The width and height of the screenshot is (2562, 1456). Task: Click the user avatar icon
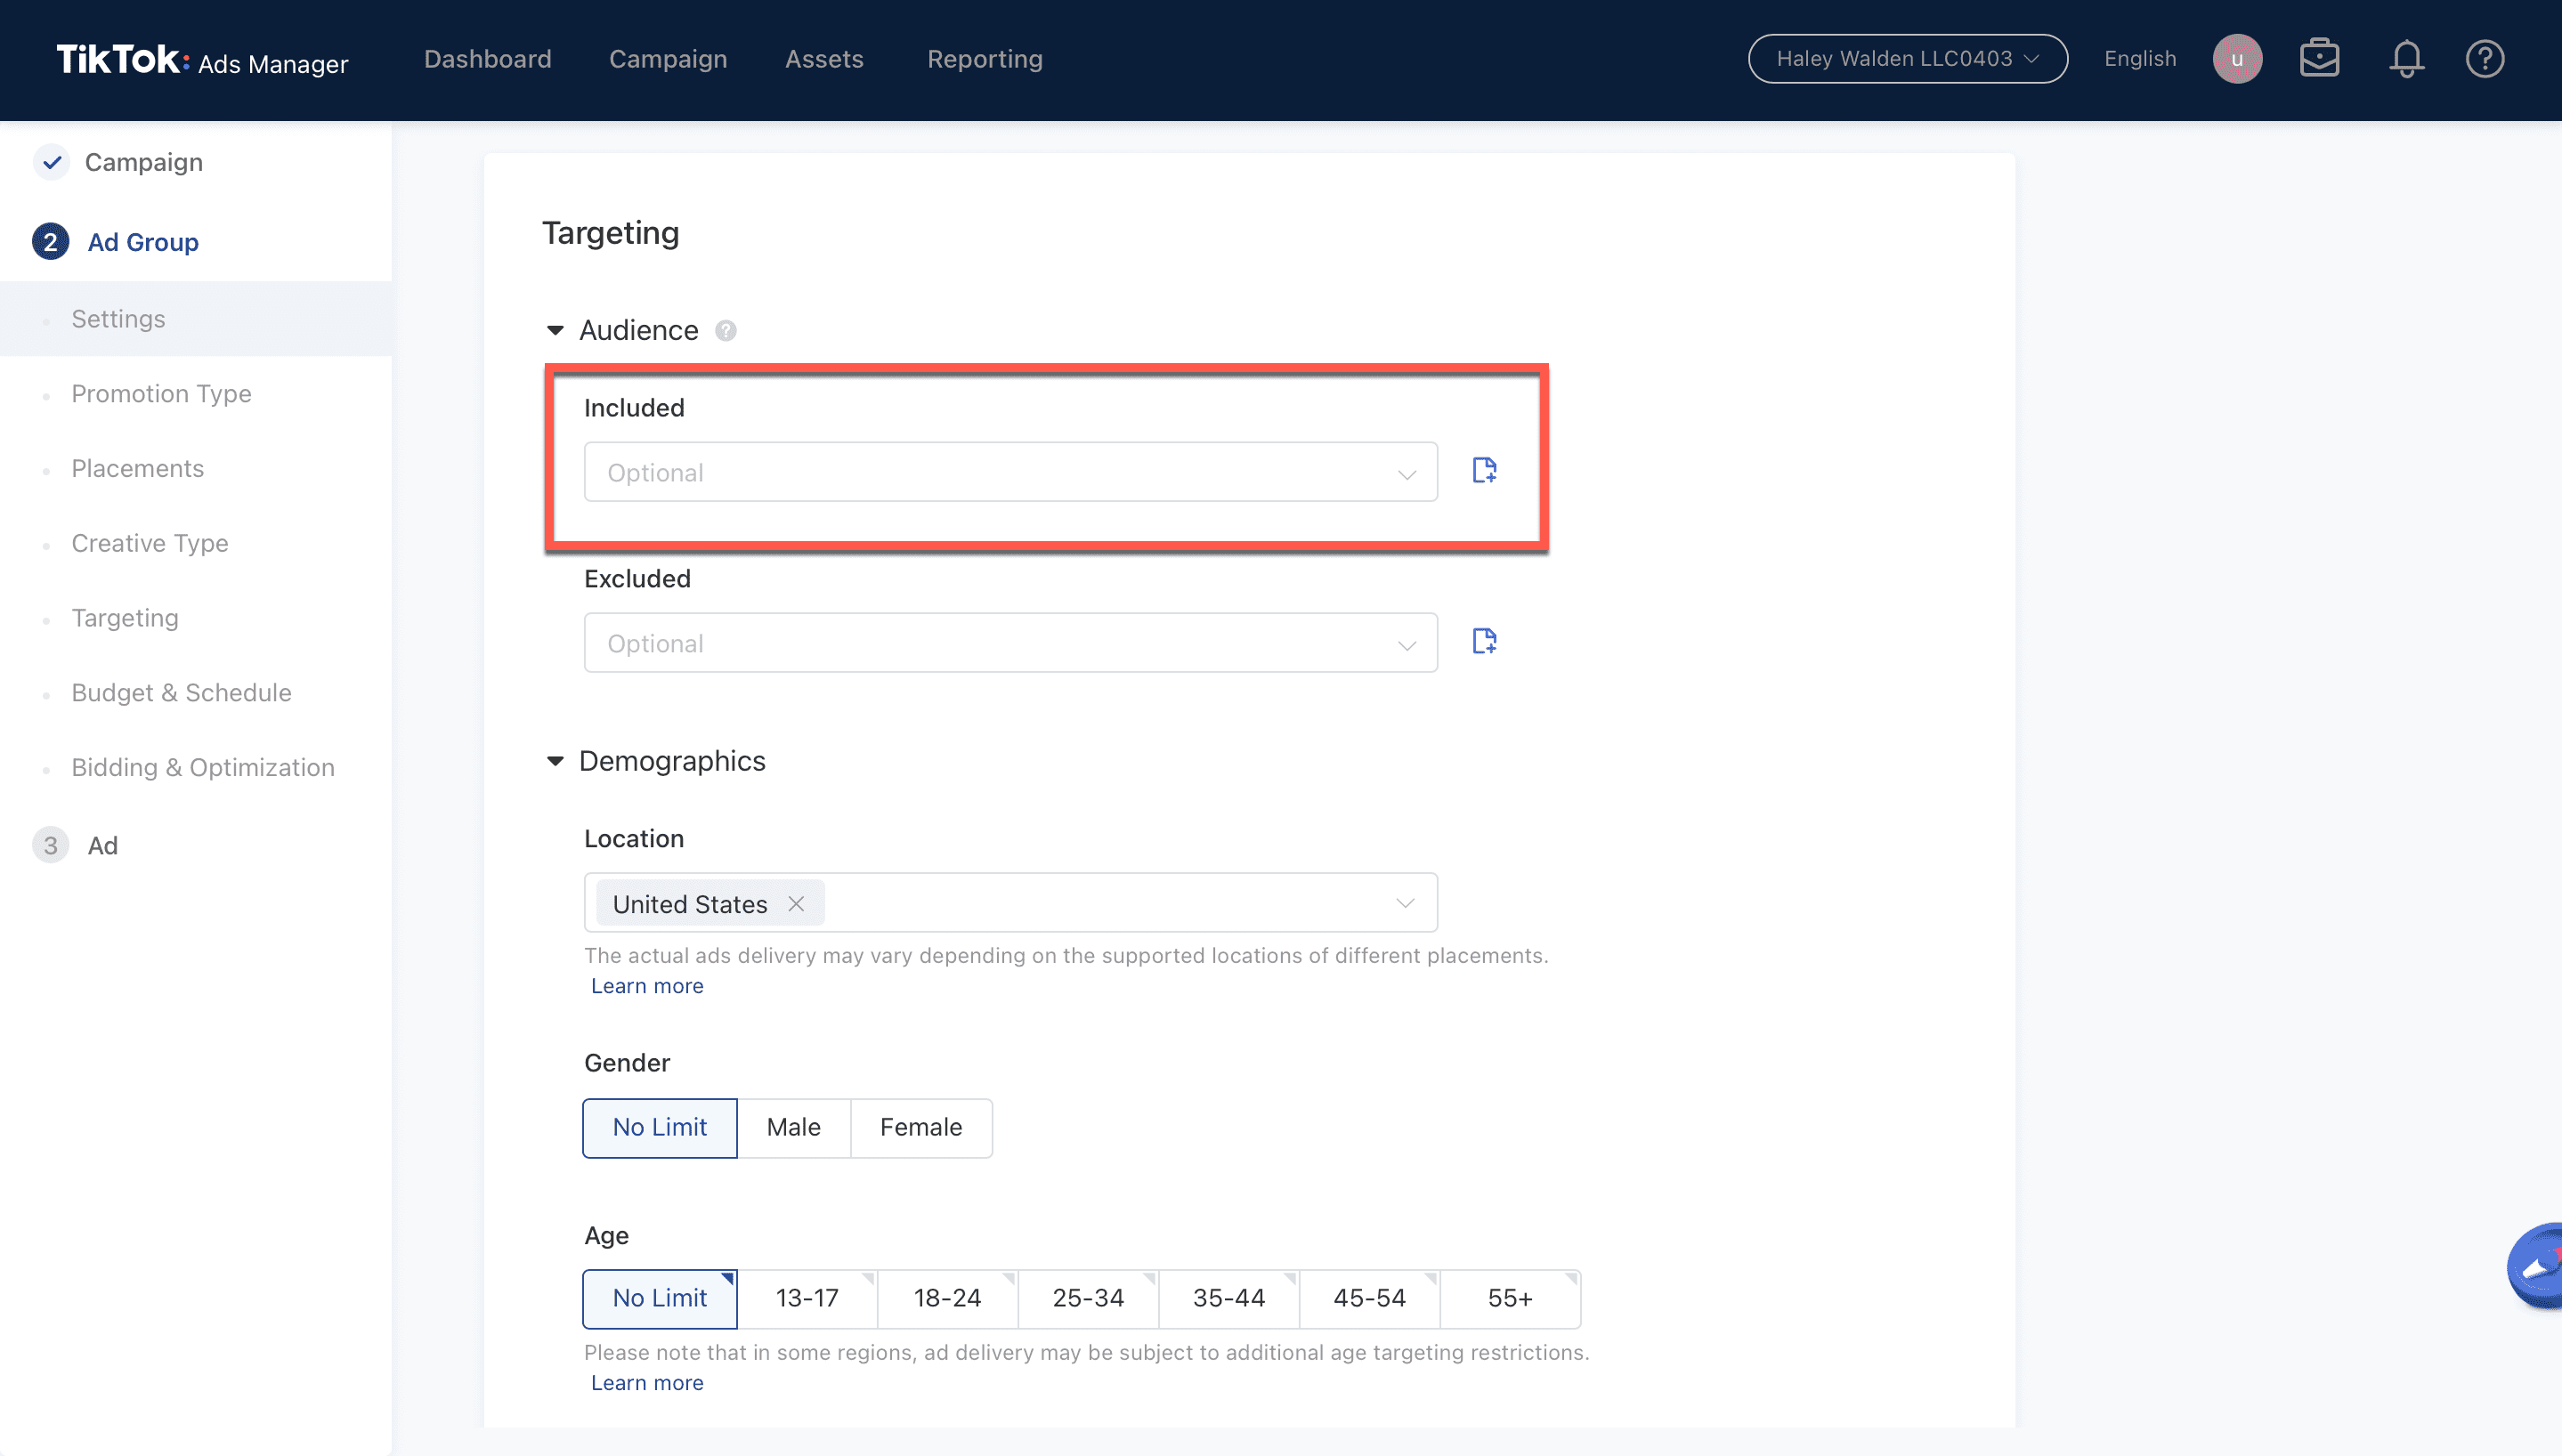point(2237,59)
